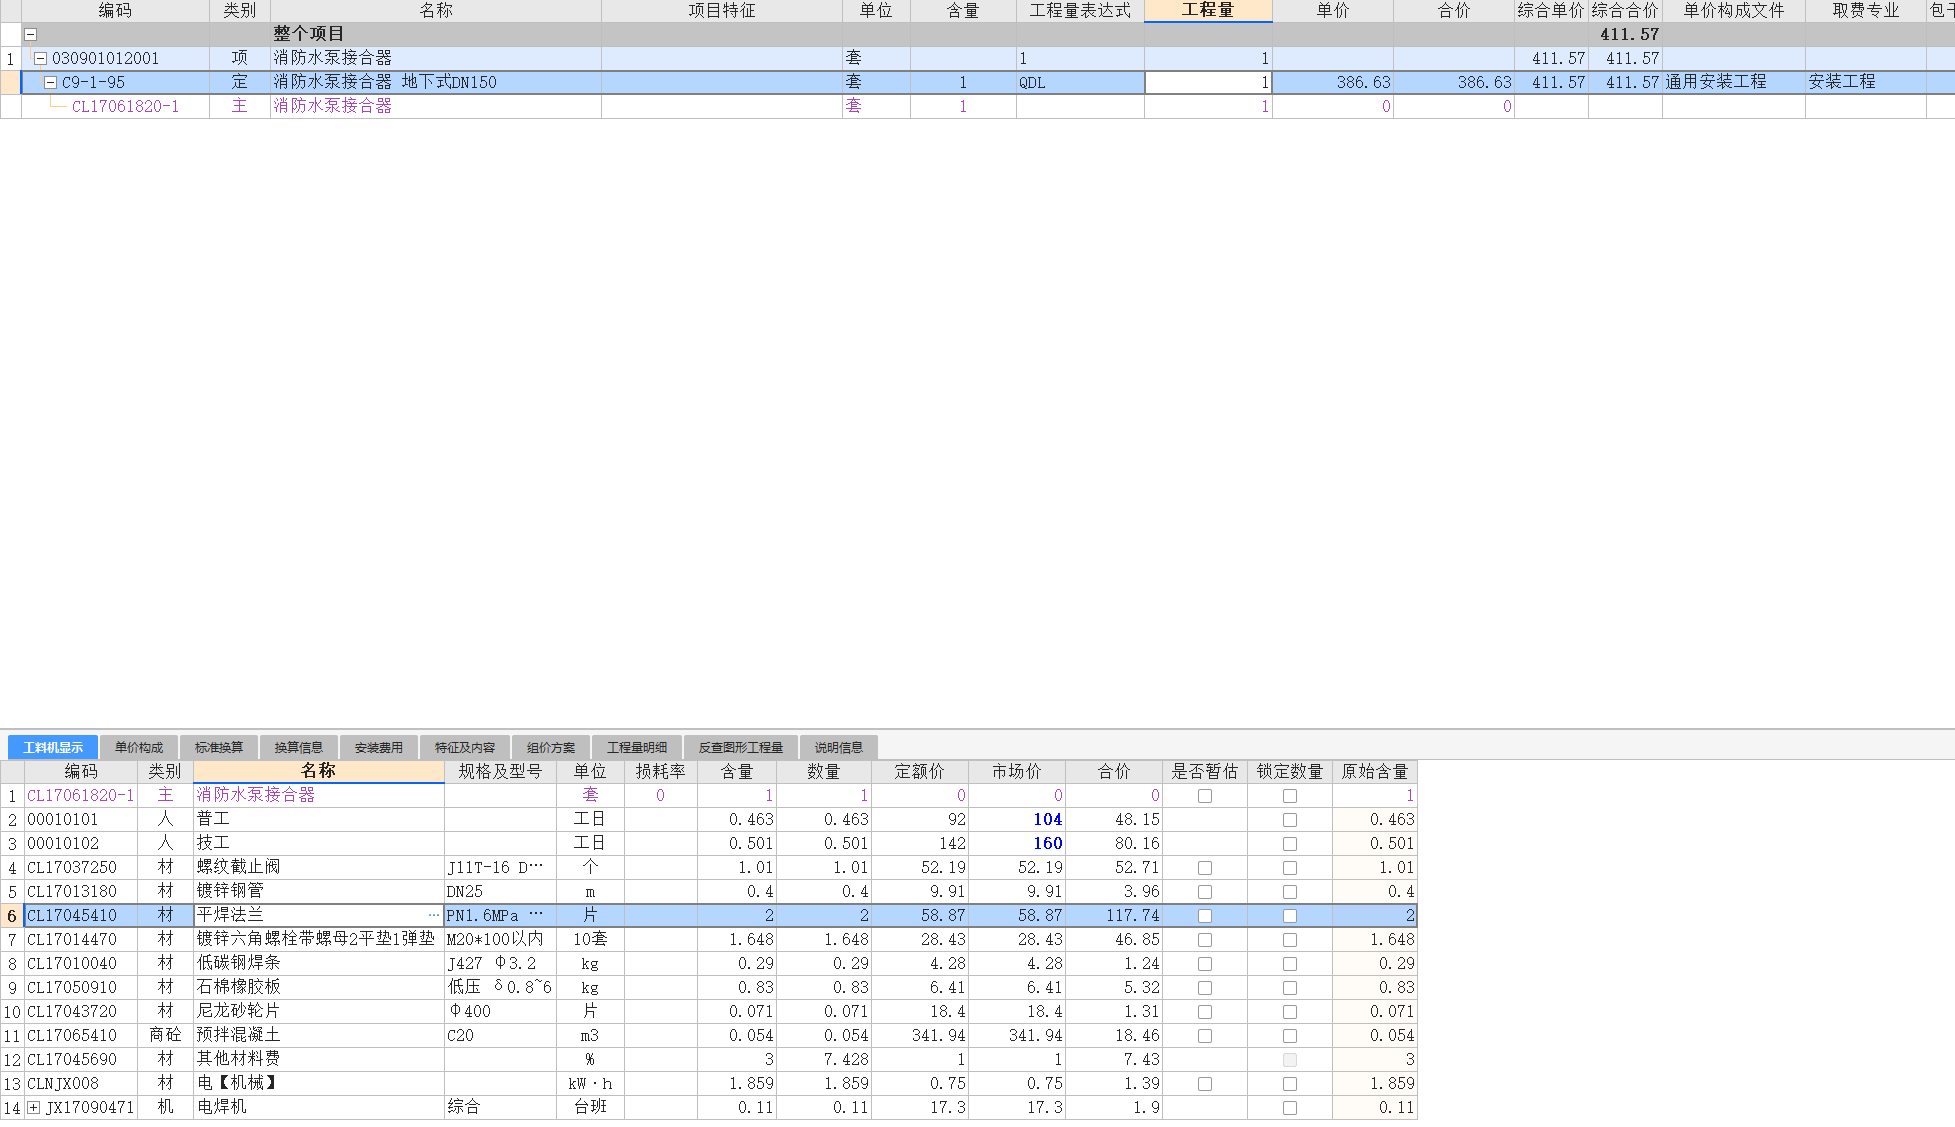Check 是否暂估 for 平焊法兰 row
Viewport: 1955px width, 1127px height.
point(1205,916)
